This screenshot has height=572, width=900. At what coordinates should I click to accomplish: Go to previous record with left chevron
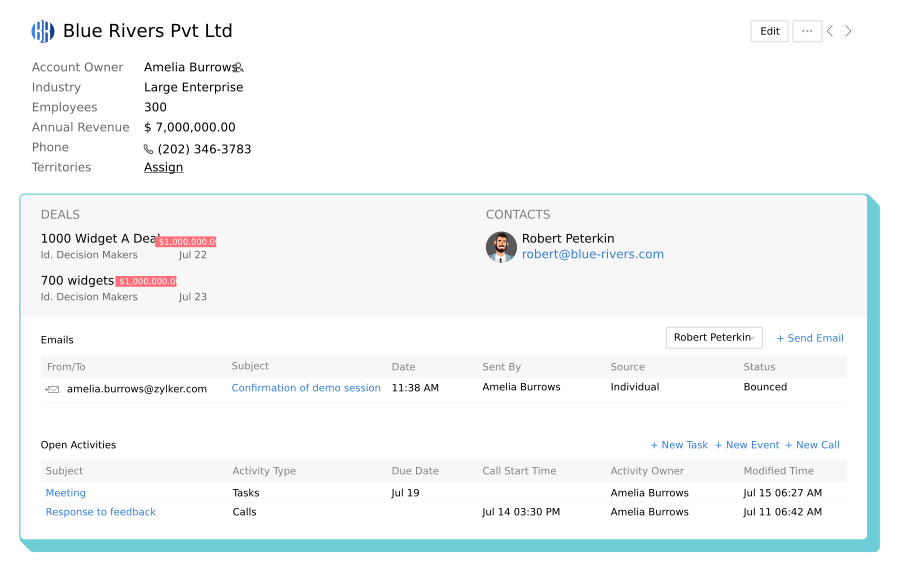point(830,31)
